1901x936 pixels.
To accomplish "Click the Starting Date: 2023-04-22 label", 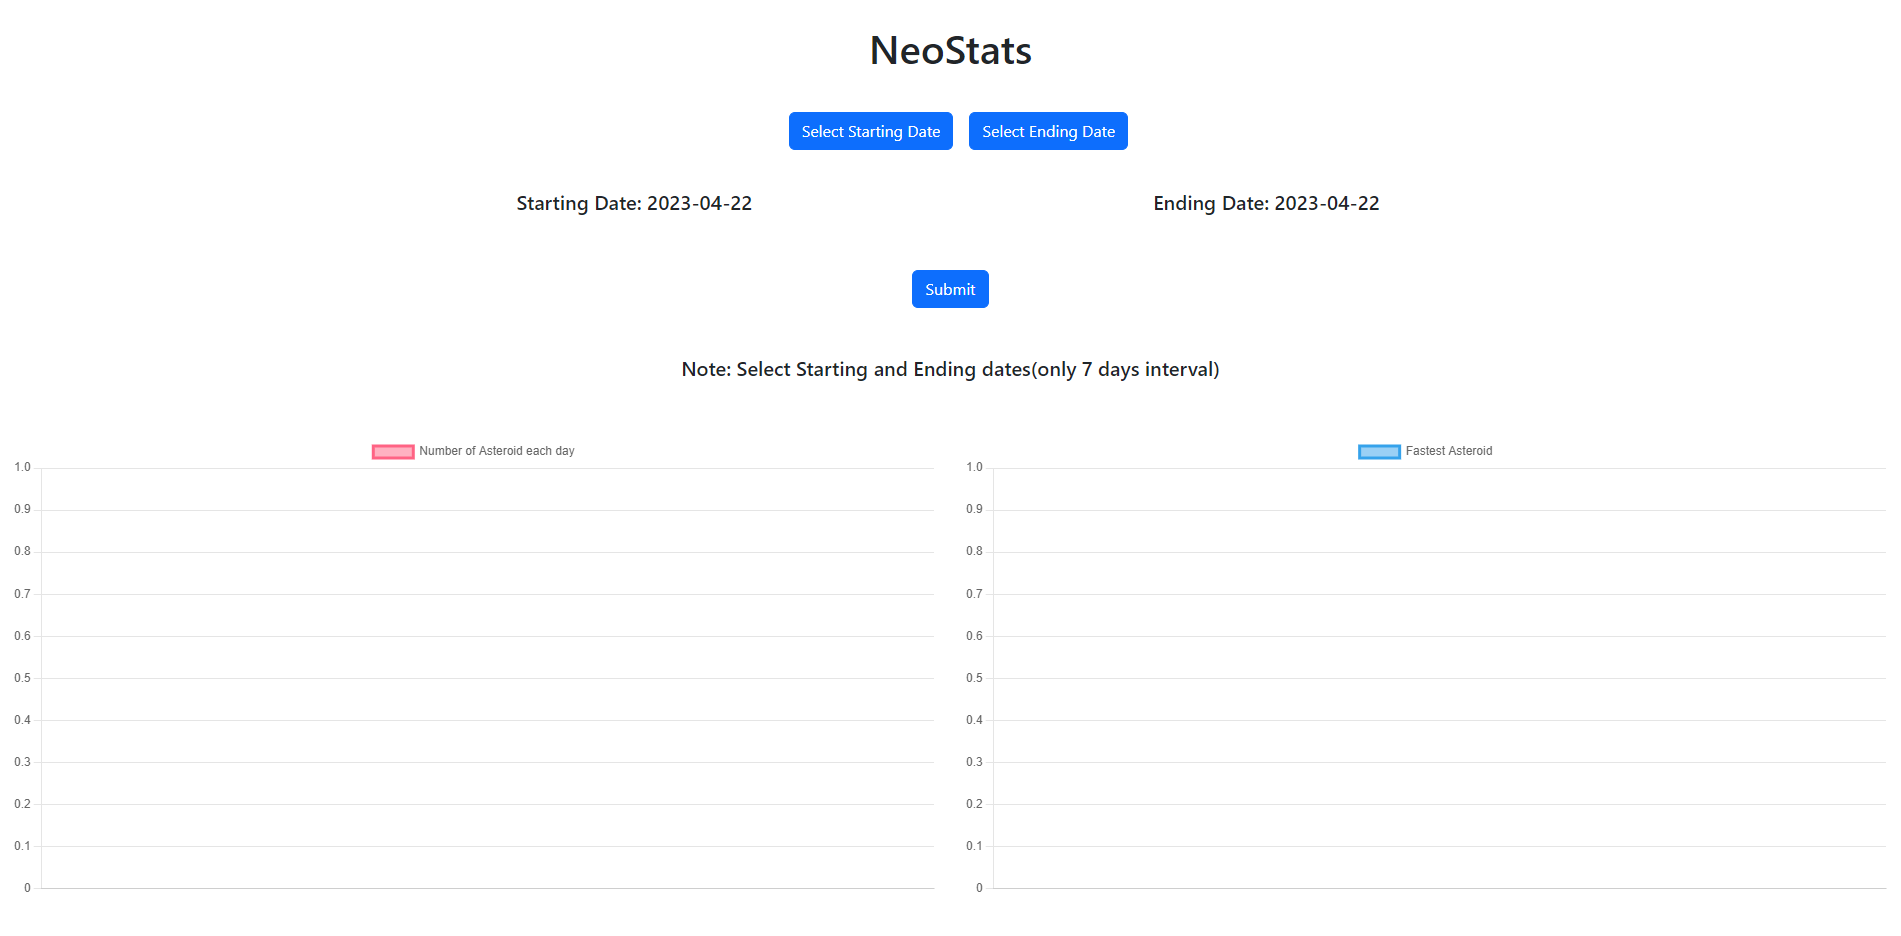I will click(x=634, y=203).
